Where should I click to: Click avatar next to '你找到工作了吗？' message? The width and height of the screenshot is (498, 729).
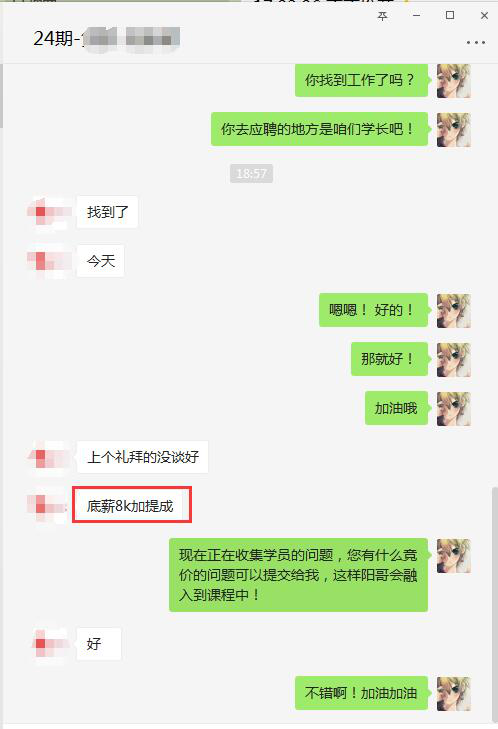(454, 81)
